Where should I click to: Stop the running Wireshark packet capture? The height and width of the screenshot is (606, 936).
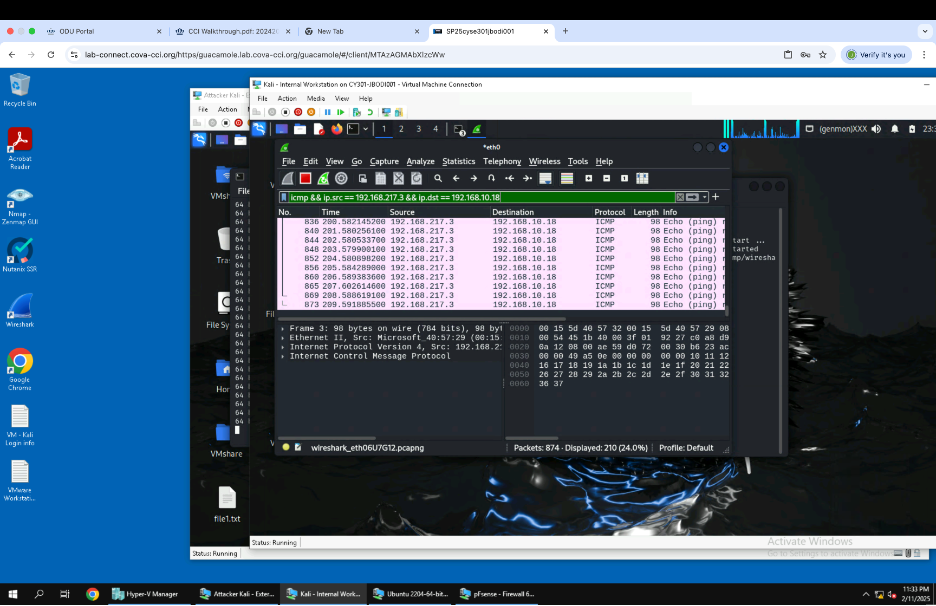pos(305,179)
